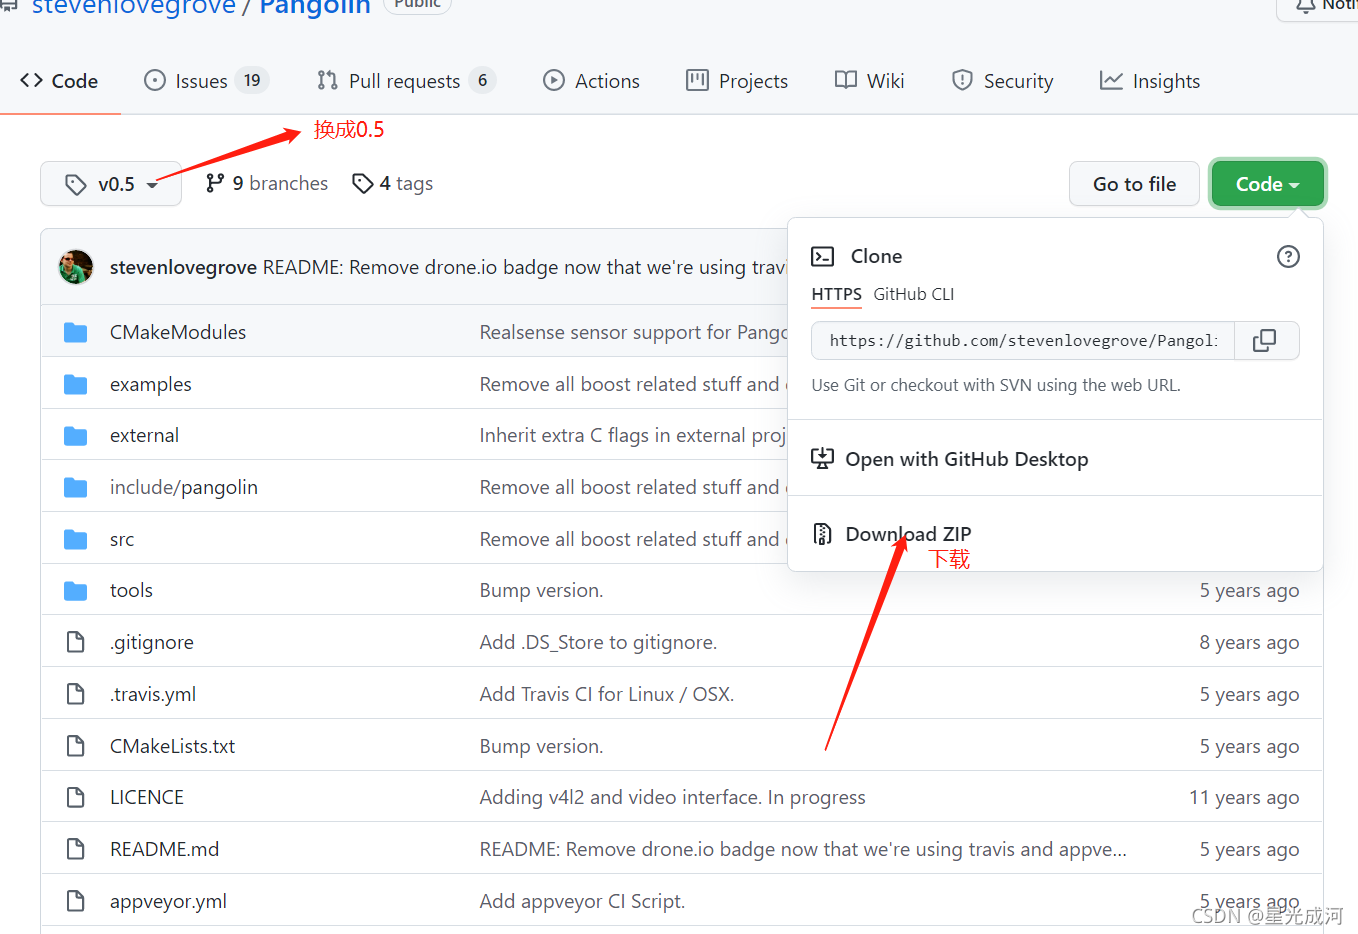Open the Projects tab

737,81
